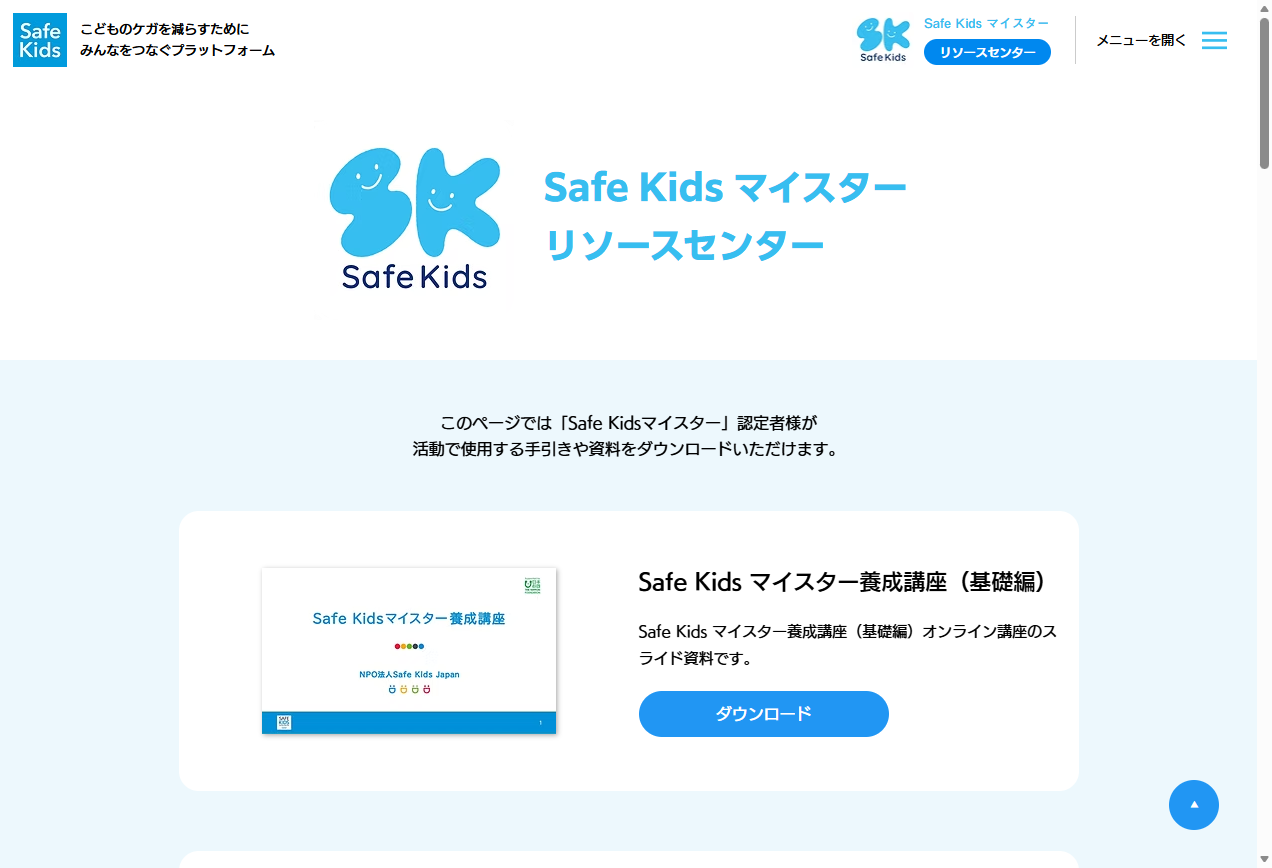Click the SK mascot icon beside the header links
Viewport: 1272px width, 868px height.
tap(884, 40)
